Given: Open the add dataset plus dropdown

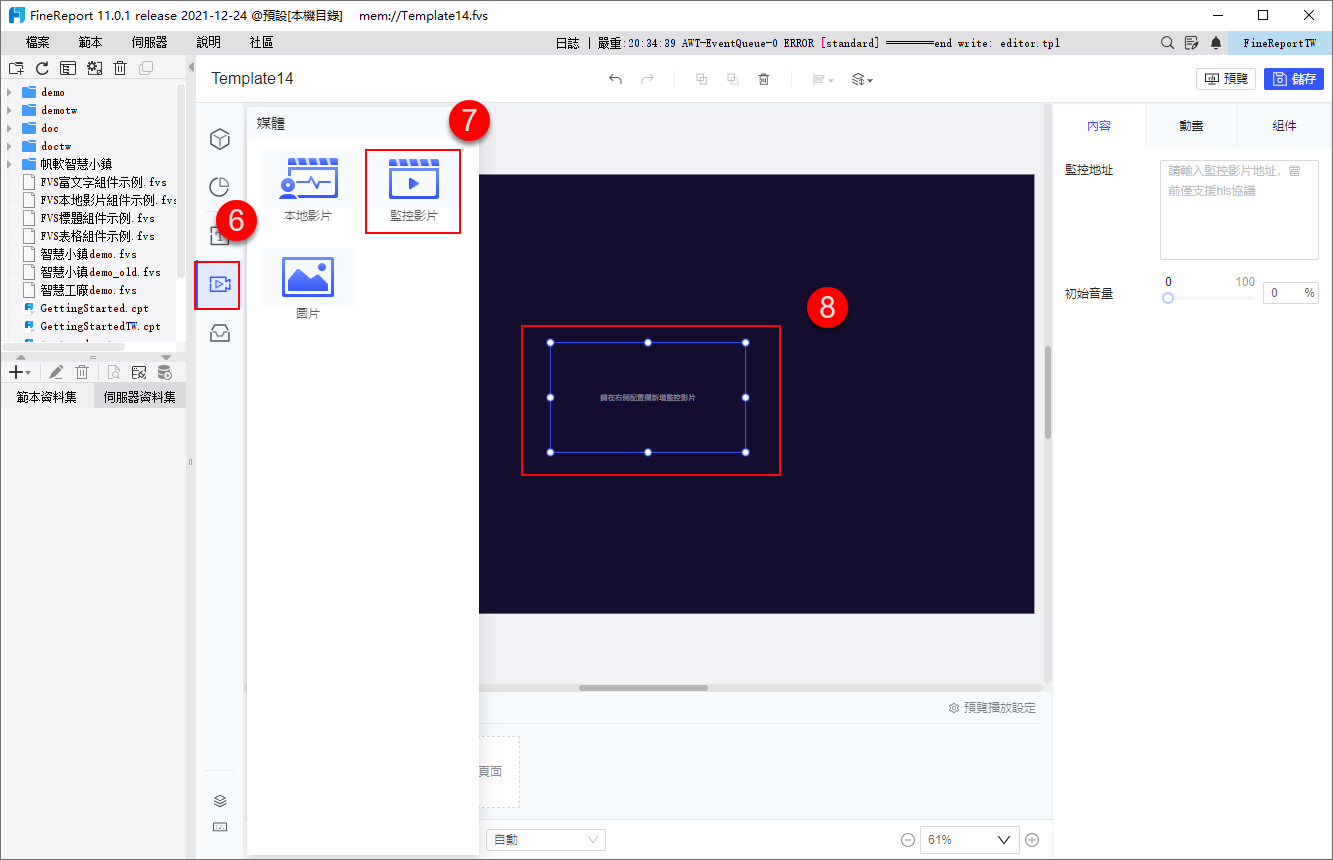Looking at the screenshot, I should [x=19, y=372].
